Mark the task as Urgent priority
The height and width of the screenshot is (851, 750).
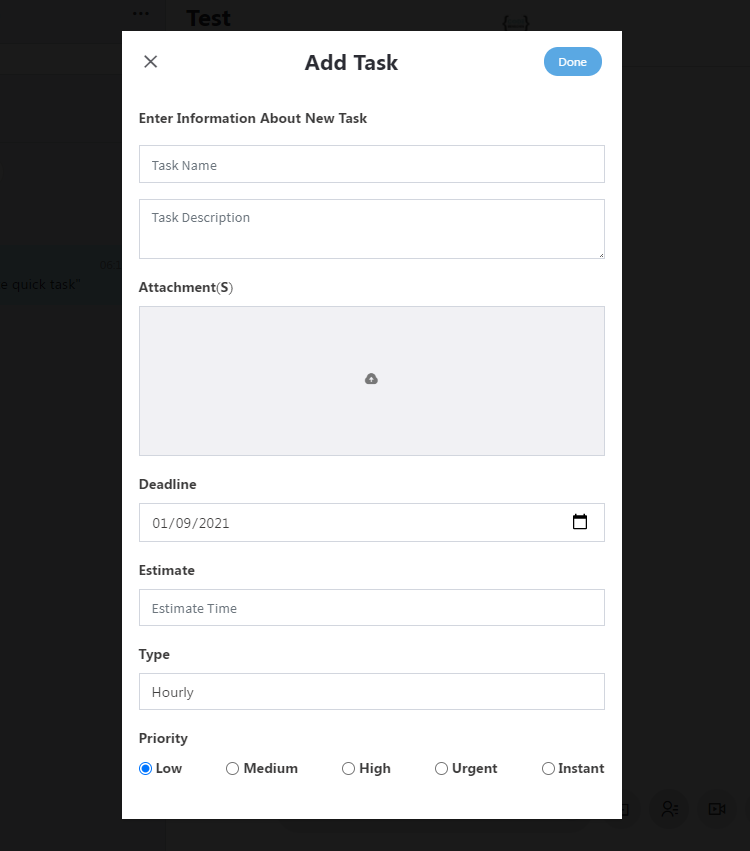tap(441, 769)
